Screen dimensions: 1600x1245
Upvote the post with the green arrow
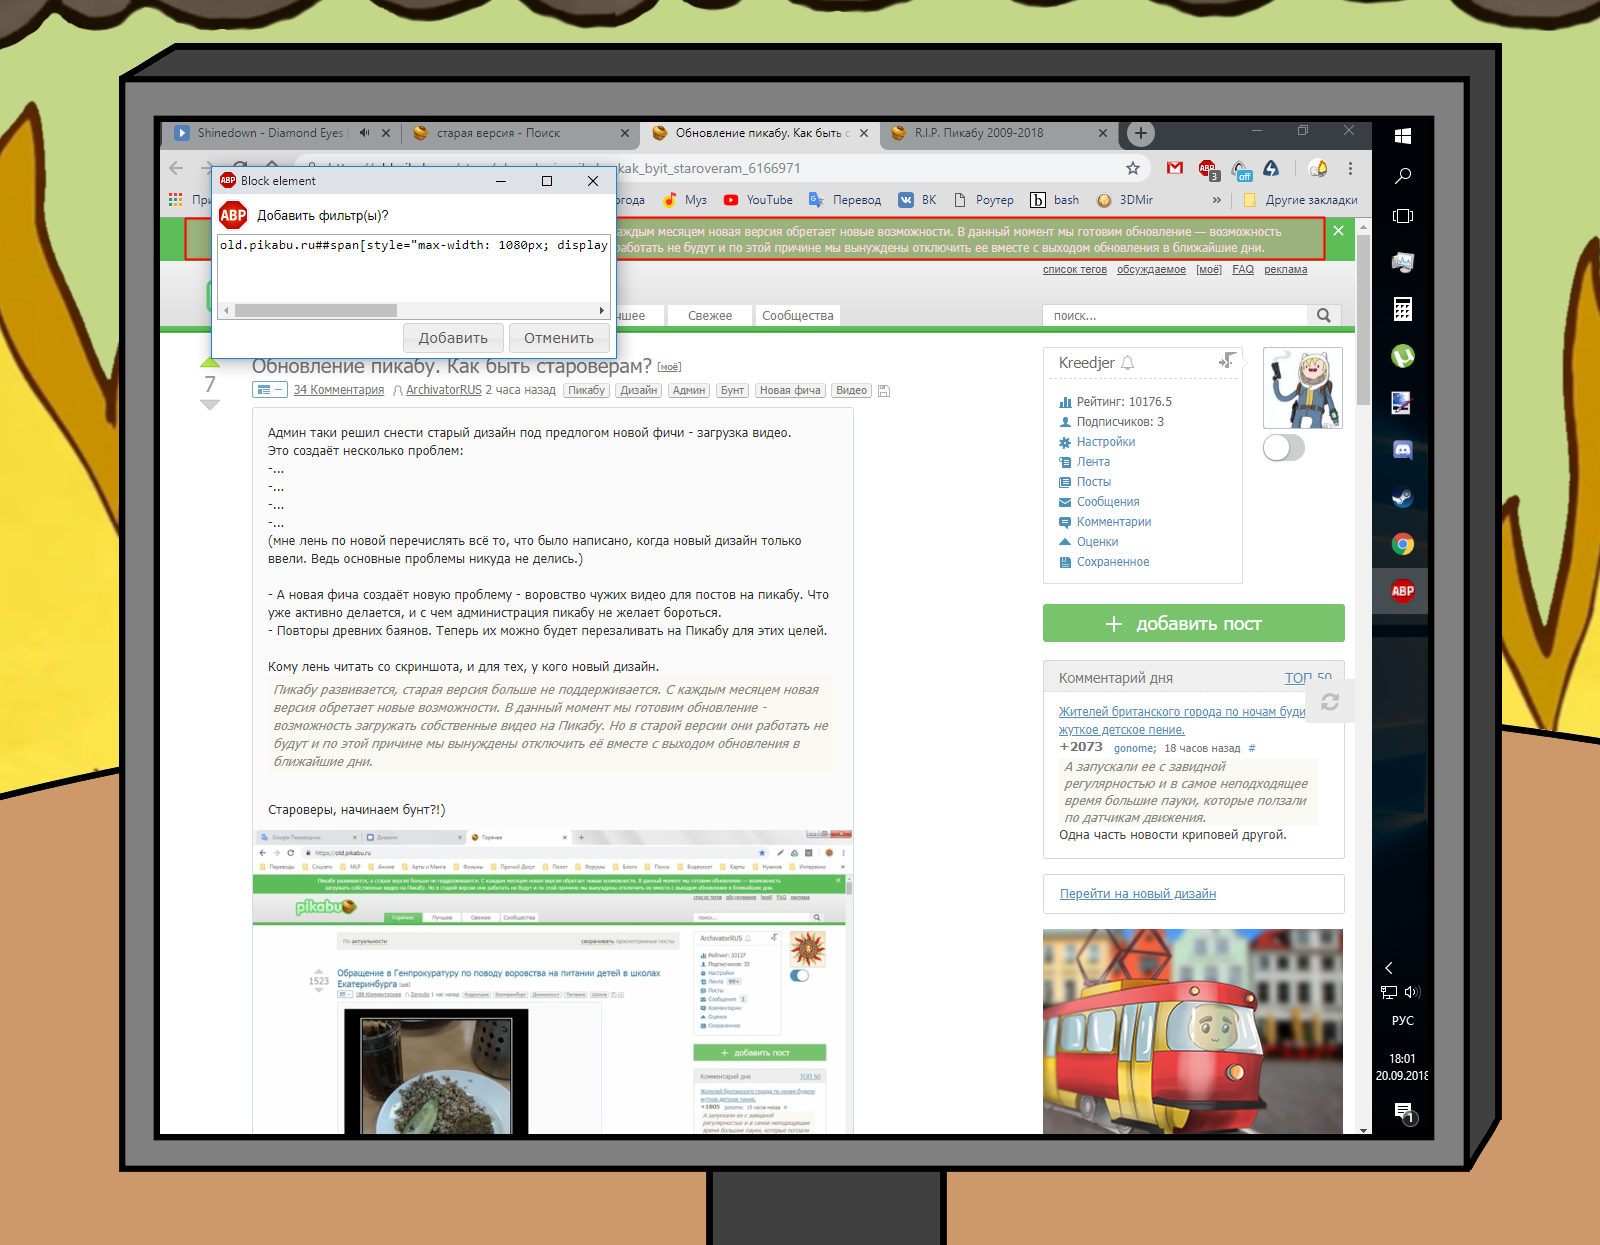(210, 363)
